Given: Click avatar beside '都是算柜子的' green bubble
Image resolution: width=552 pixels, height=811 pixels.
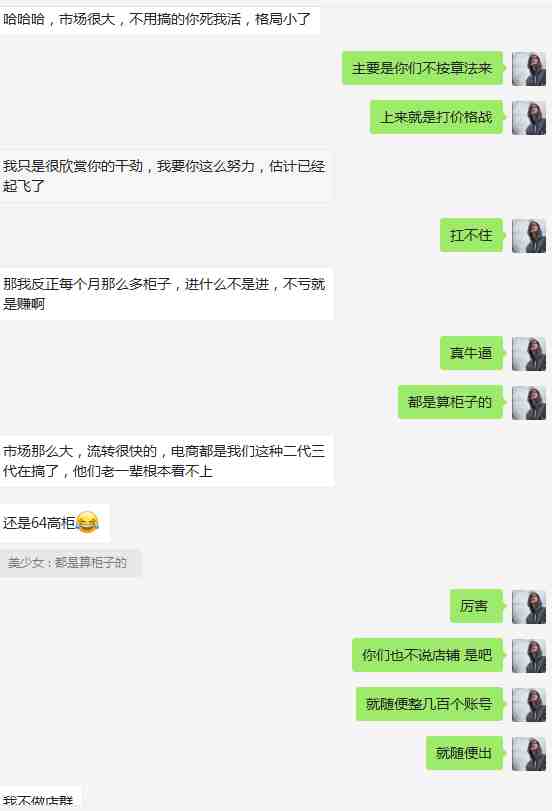Looking at the screenshot, I should (x=529, y=402).
